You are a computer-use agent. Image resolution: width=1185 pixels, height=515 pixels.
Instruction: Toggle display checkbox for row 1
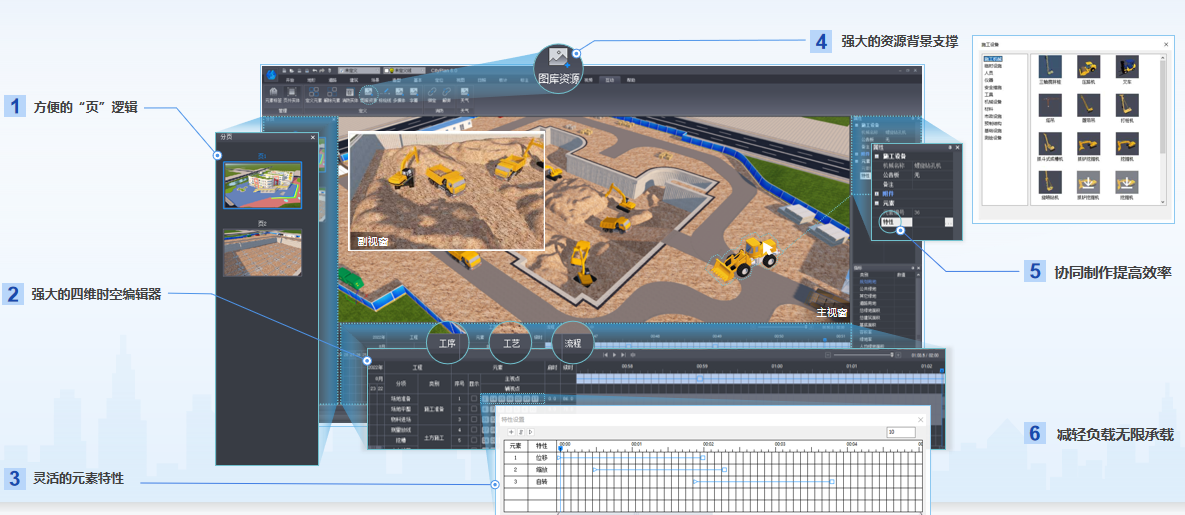pyautogui.click(x=474, y=399)
